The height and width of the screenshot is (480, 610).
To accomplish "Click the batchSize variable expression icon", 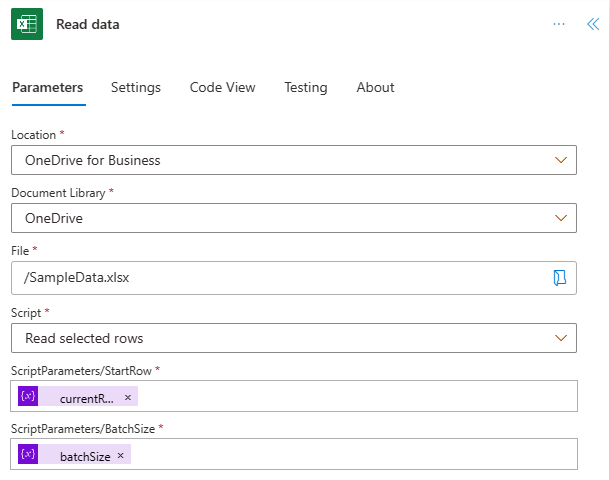I will tap(28, 455).
